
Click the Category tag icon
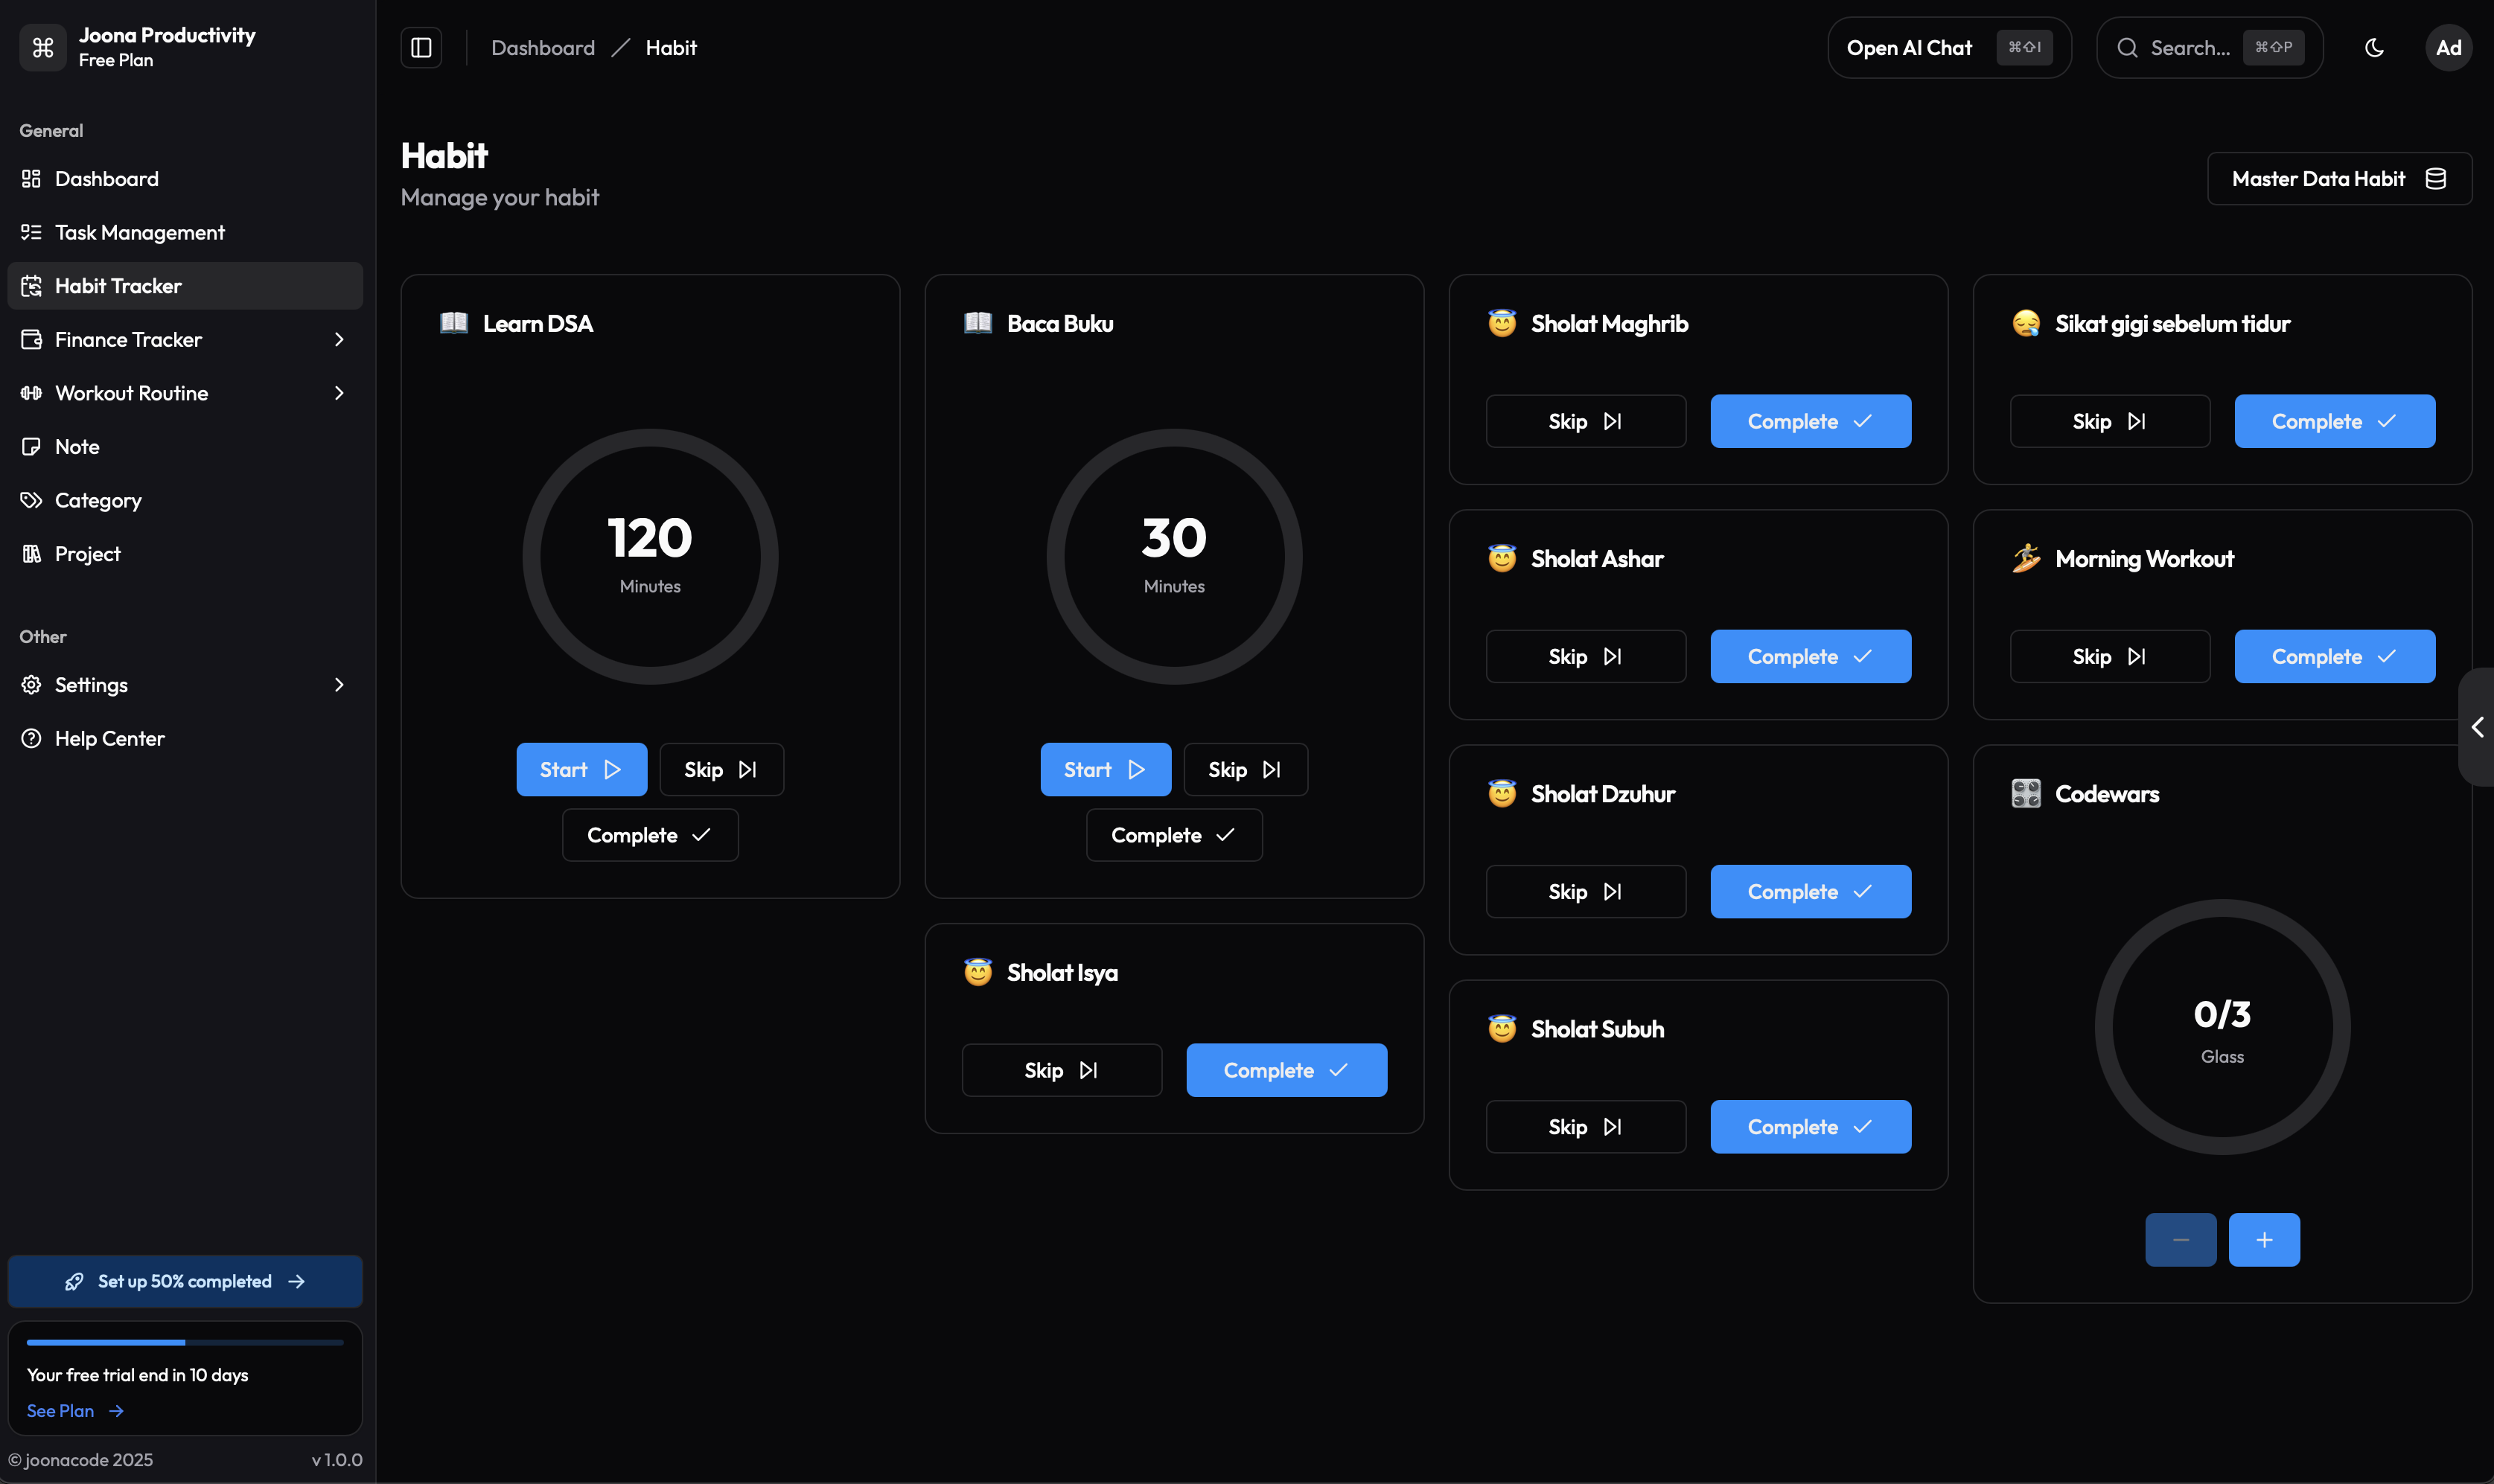pyautogui.click(x=31, y=500)
